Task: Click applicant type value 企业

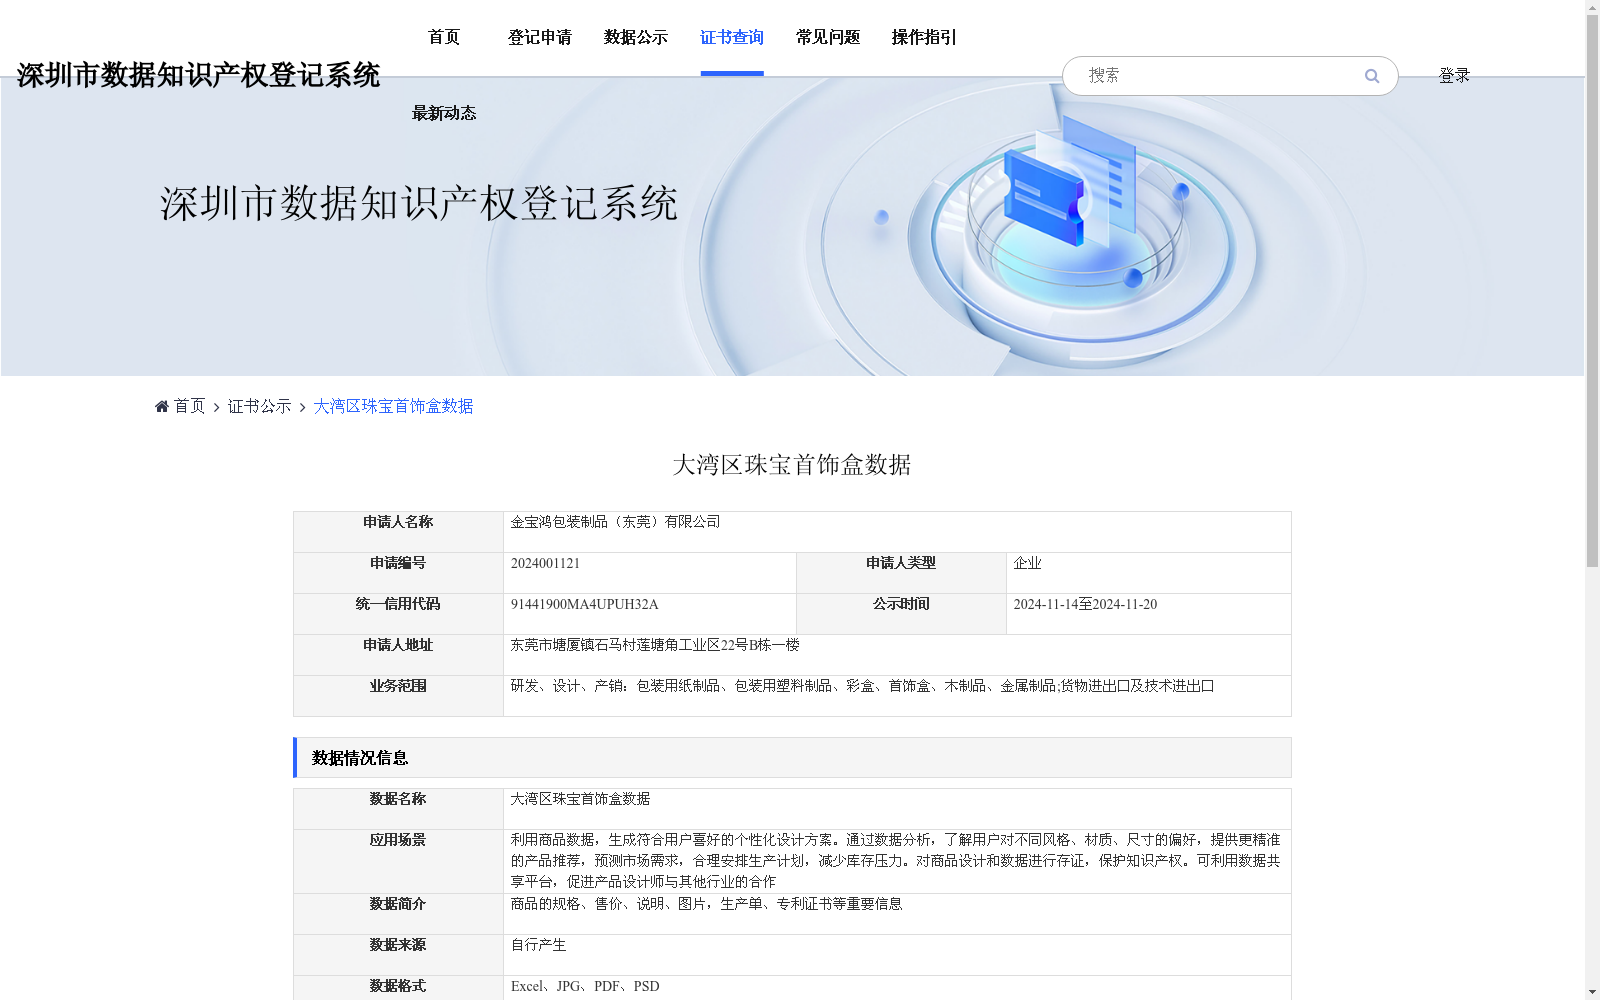Action: point(1028,564)
